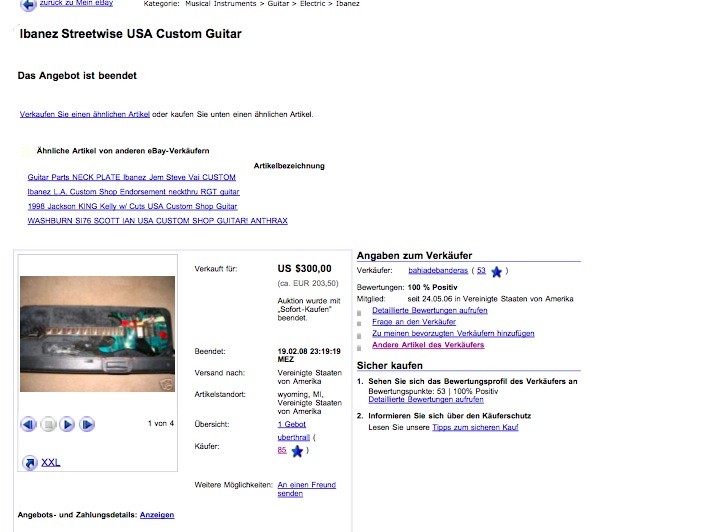Open seller profile bahiadebanderas

[438, 271]
